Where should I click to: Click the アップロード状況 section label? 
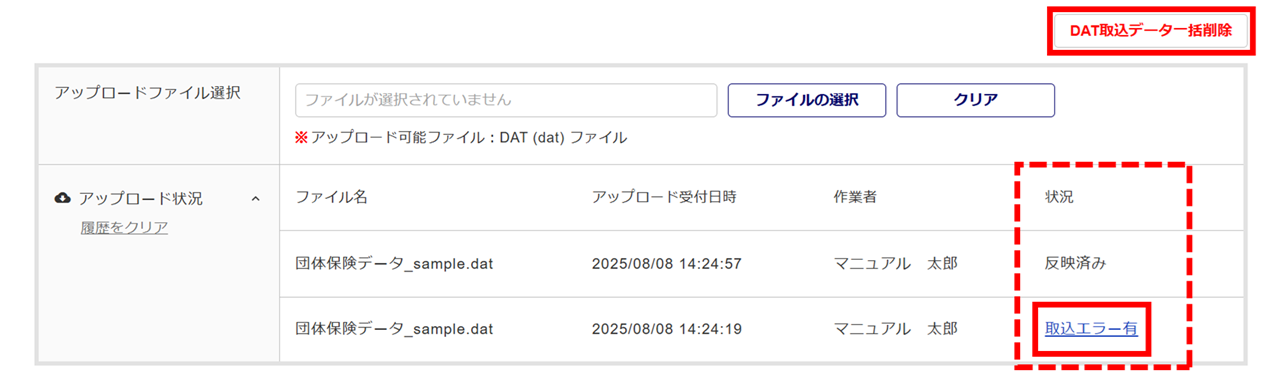(x=141, y=198)
